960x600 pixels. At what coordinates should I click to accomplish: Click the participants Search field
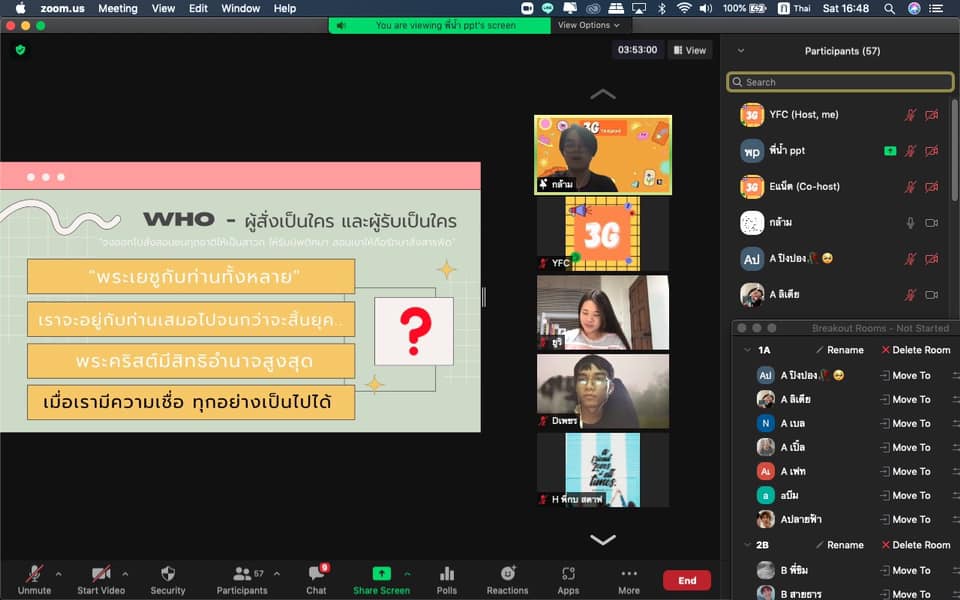(x=840, y=82)
